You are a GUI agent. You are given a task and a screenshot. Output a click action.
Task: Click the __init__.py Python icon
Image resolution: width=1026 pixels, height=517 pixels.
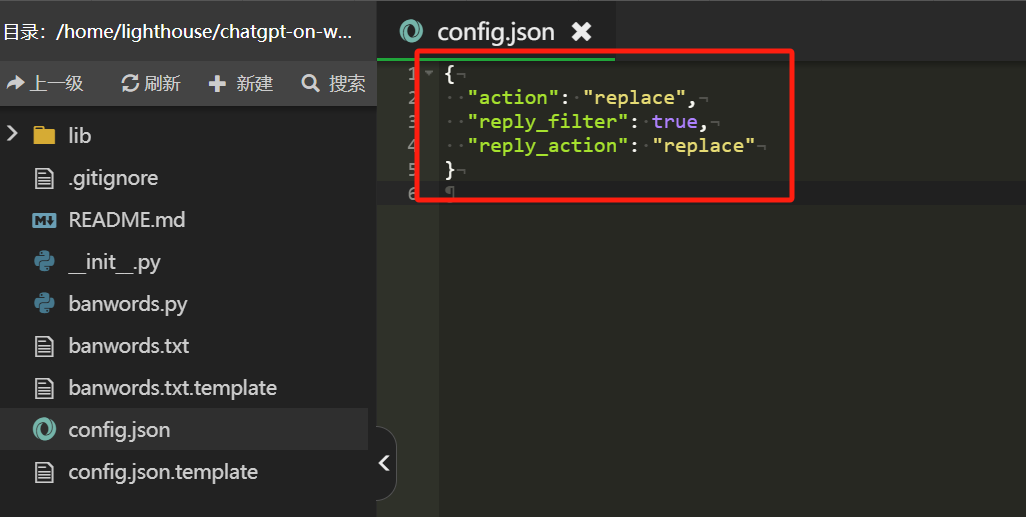(x=44, y=262)
